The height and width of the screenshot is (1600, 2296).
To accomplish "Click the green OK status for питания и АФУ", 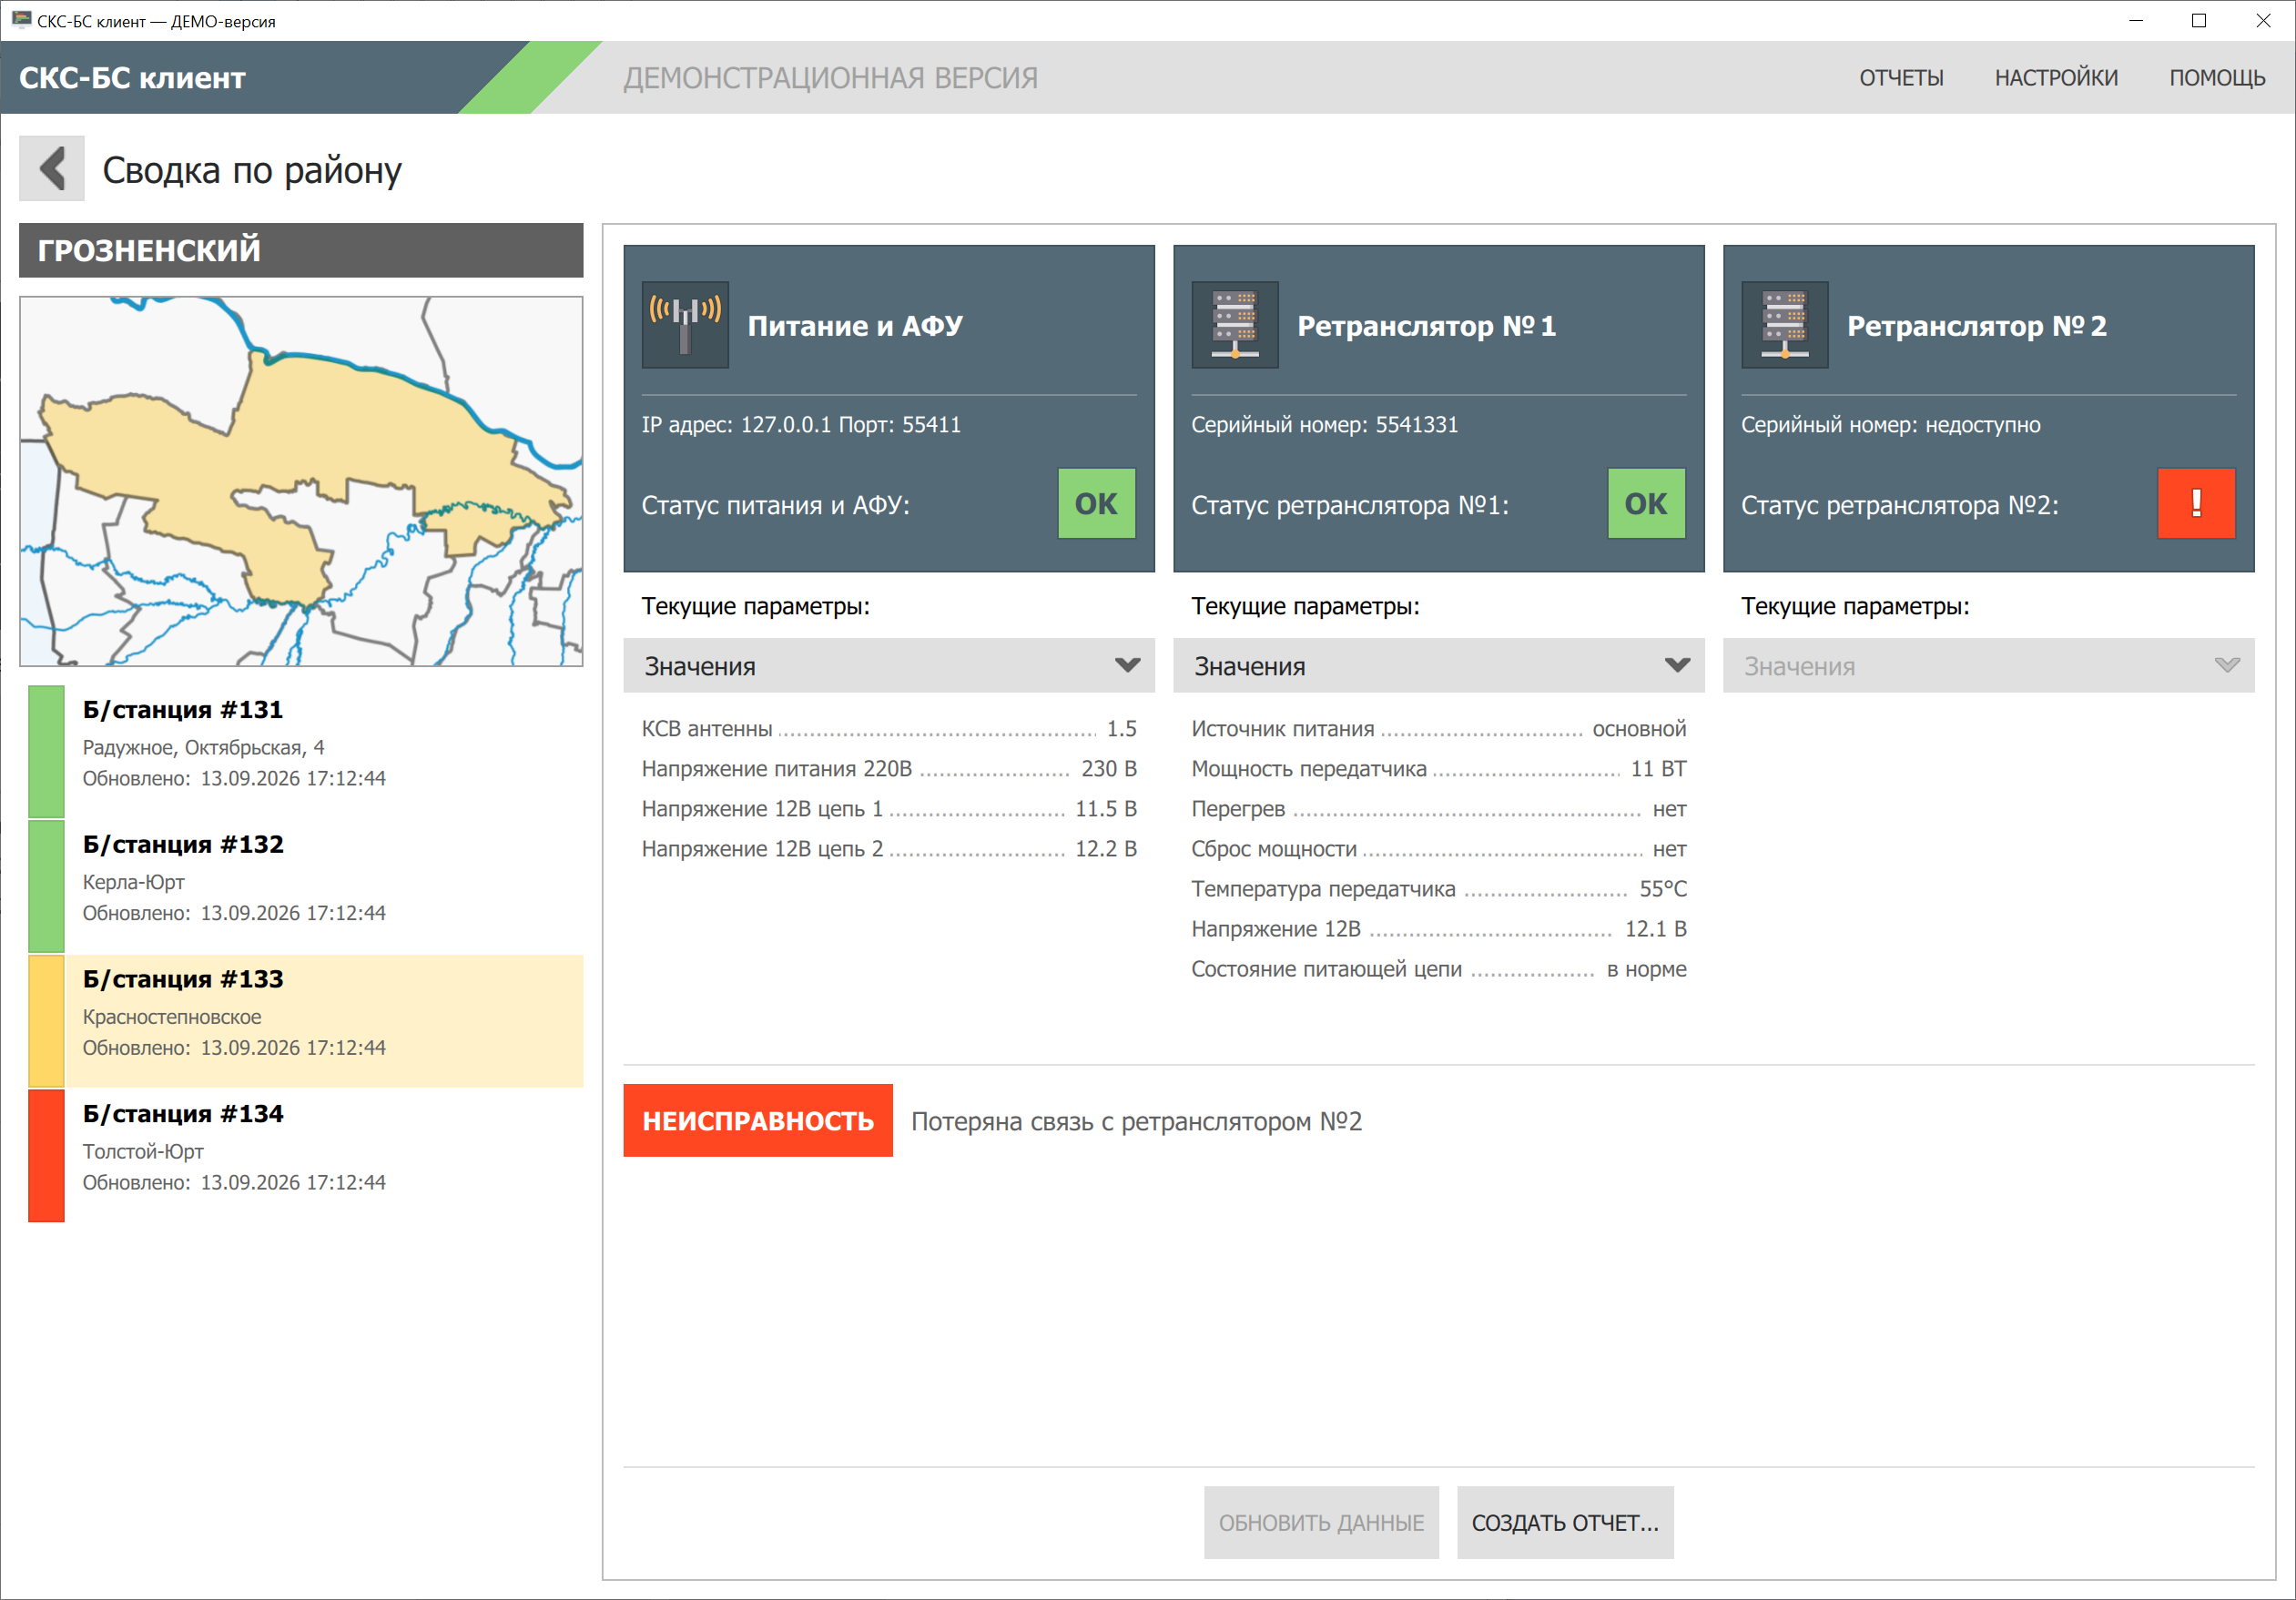I will pyautogui.click(x=1097, y=503).
